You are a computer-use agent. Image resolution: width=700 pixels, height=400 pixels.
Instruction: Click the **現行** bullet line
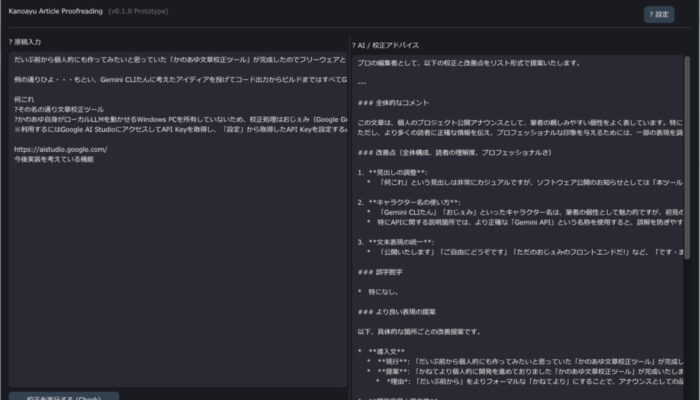(525, 362)
